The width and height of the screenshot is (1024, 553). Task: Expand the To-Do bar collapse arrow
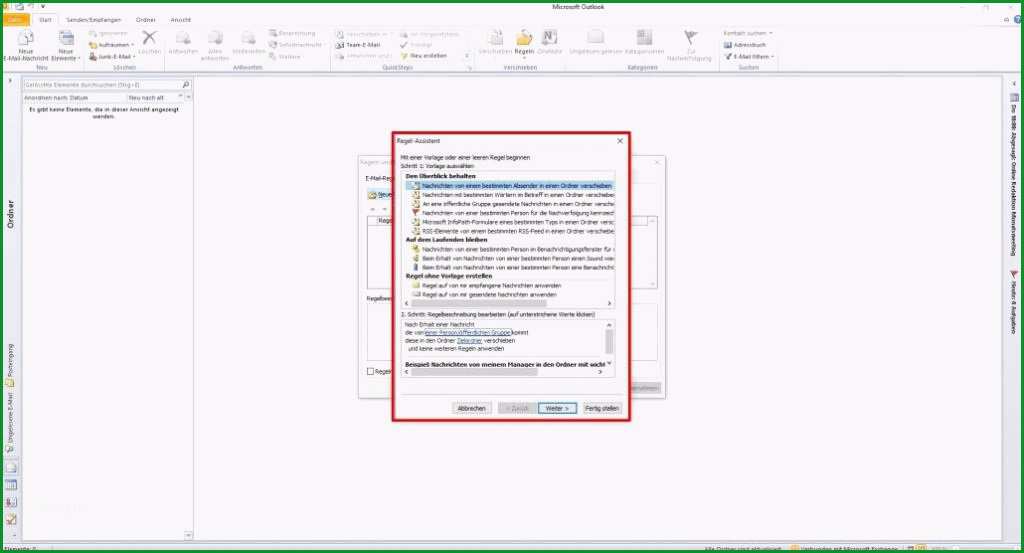1014,84
